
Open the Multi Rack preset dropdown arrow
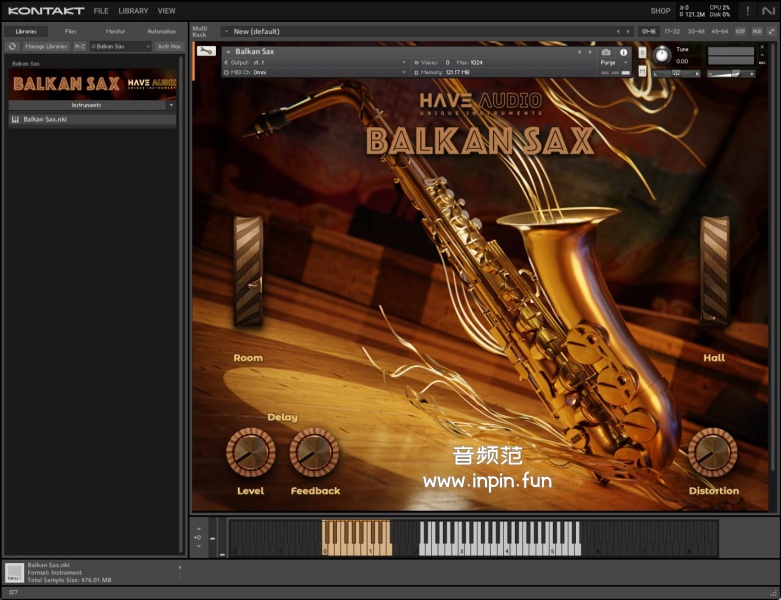227,31
